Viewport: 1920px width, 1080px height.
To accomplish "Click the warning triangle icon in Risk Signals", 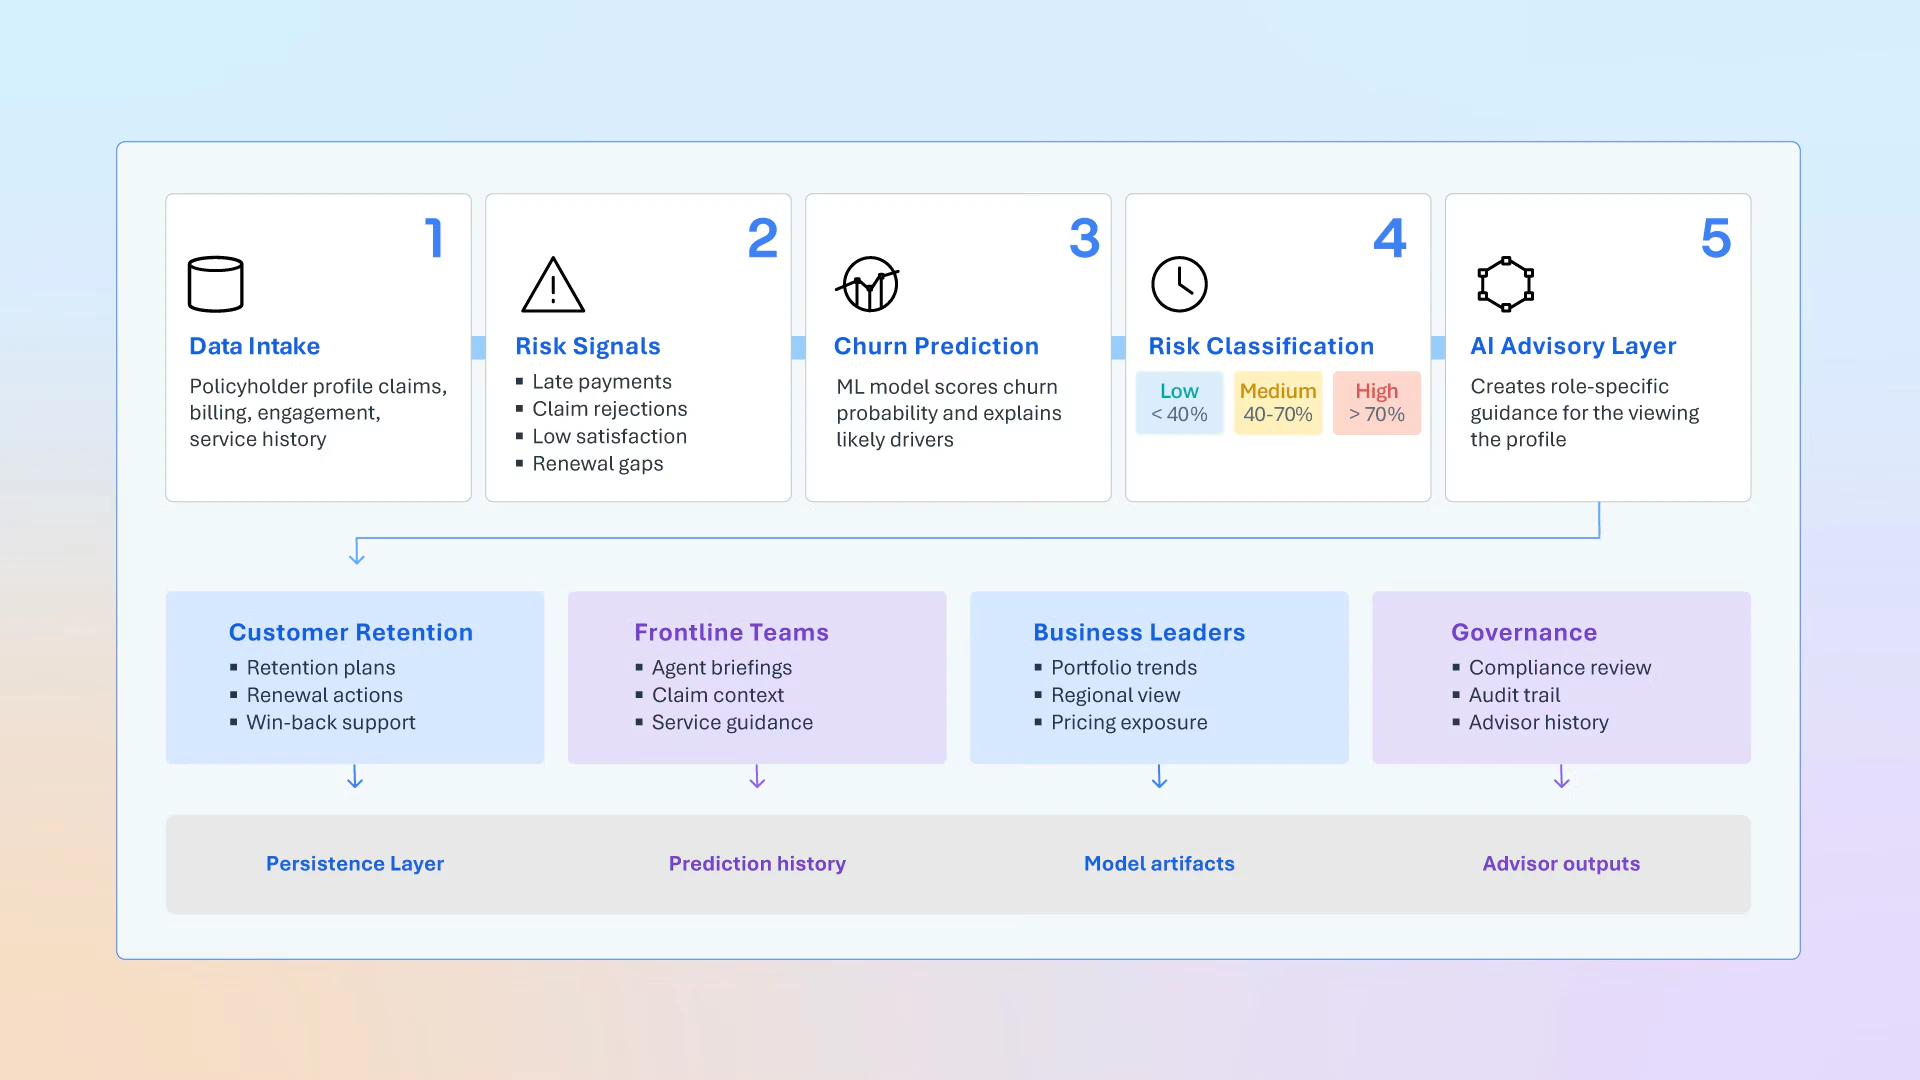I will click(x=552, y=285).
